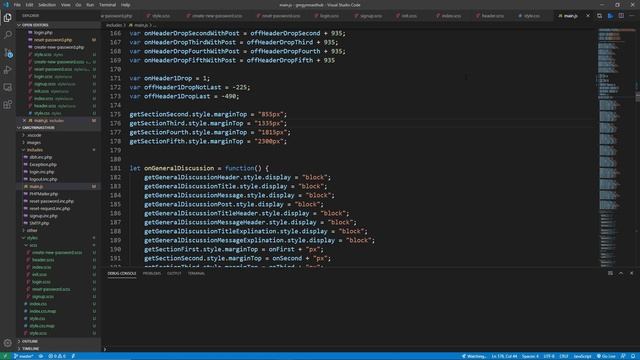Click the editor scrollbar slider next to minimap

point(638,97)
